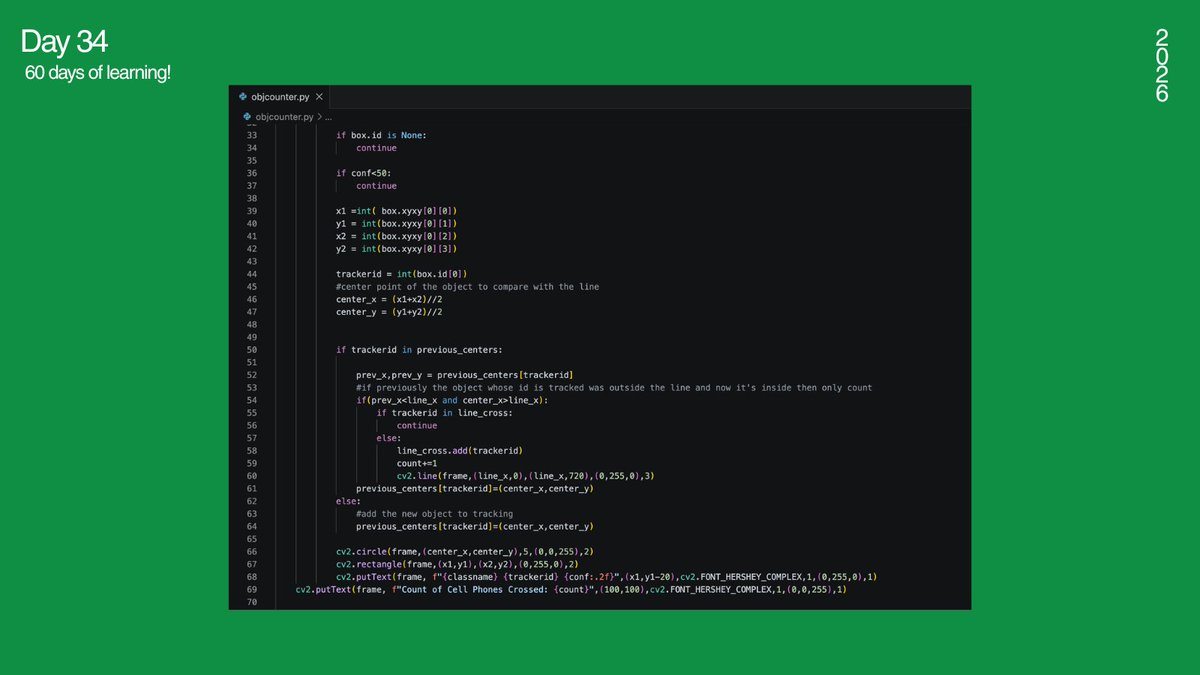The height and width of the screenshot is (675, 1200).
Task: Click line number 33 in the gutter
Action: (251, 135)
